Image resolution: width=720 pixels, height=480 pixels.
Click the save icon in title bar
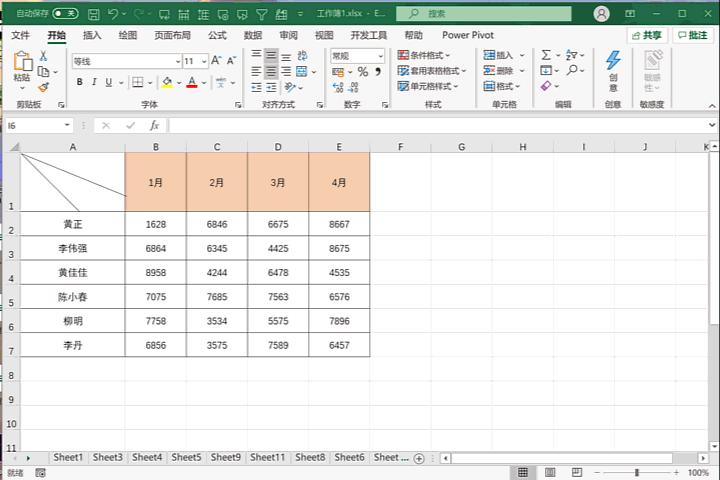pos(93,14)
